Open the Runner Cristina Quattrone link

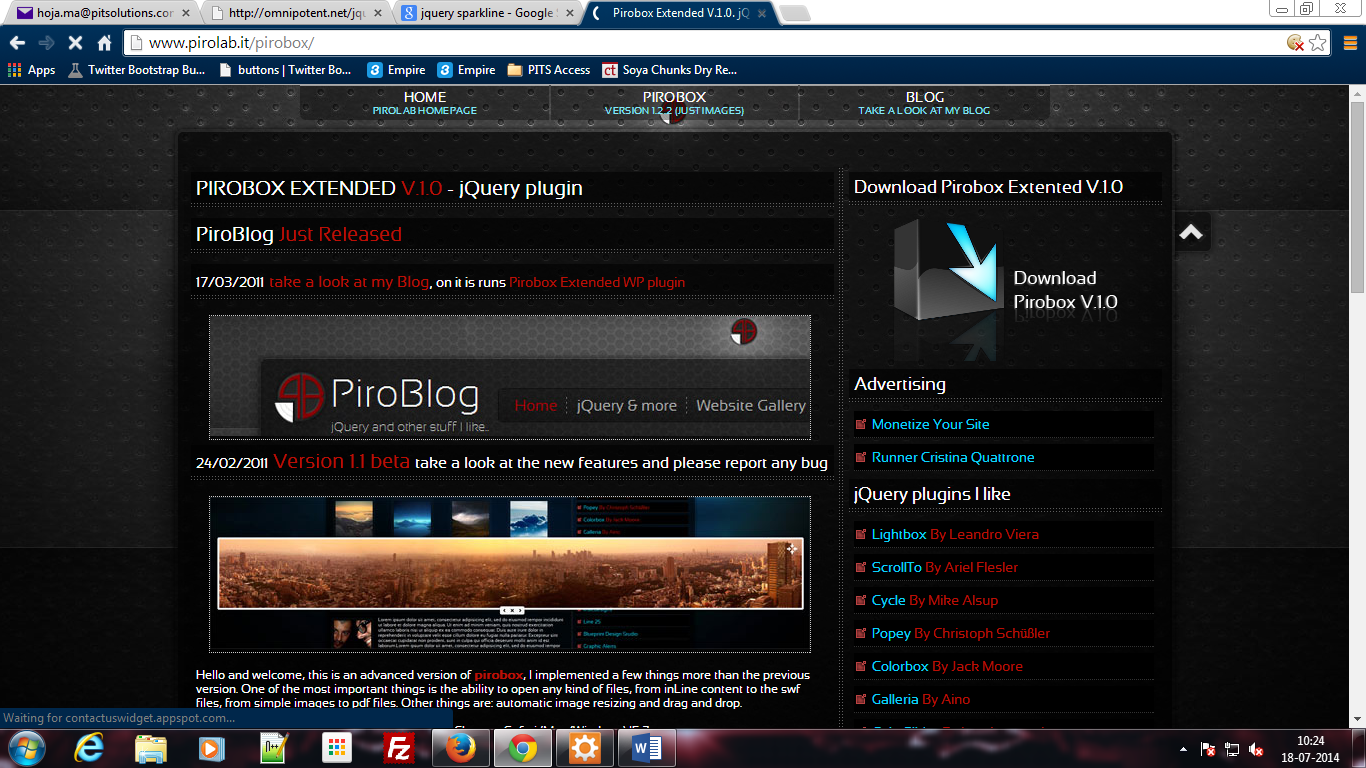pos(953,457)
